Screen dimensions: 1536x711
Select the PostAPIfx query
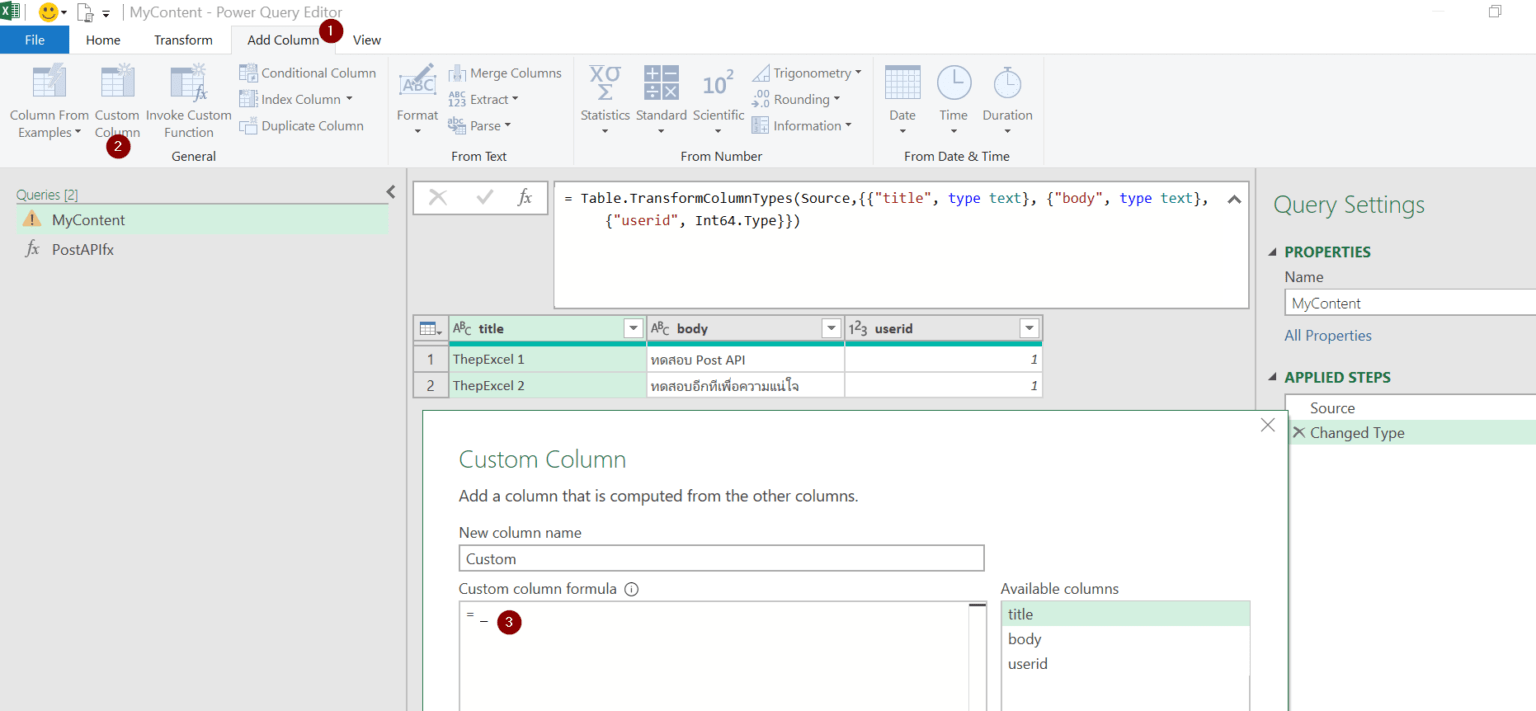[x=82, y=250]
